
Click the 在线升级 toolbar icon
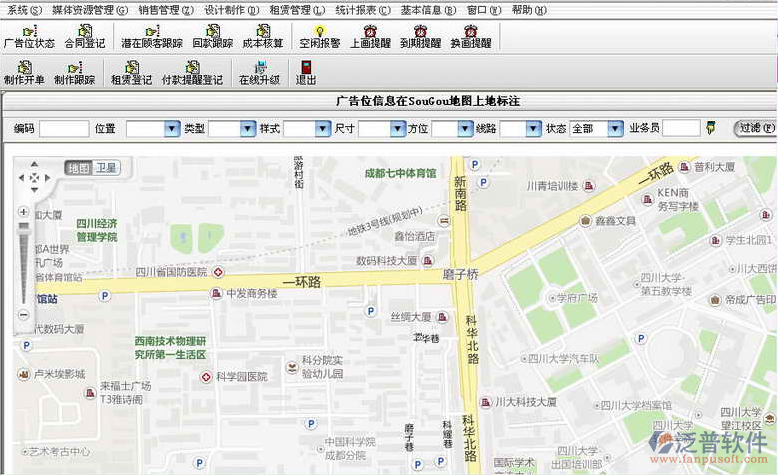pyautogui.click(x=259, y=73)
